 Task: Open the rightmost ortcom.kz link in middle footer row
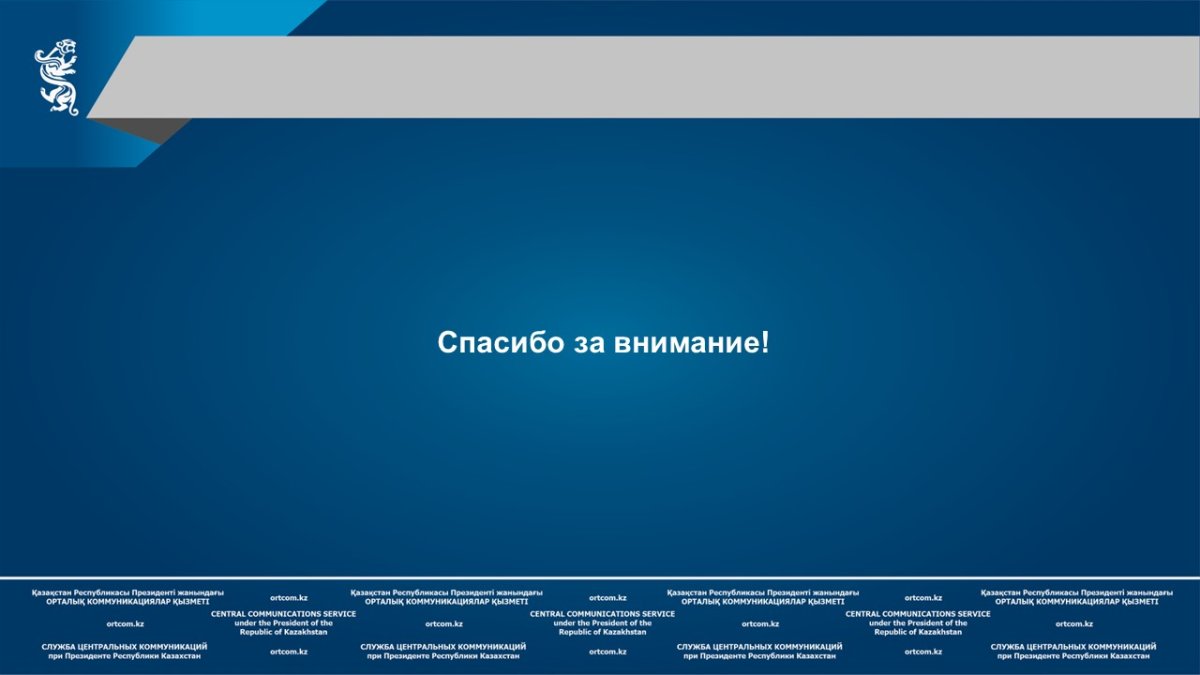[x=1074, y=624]
